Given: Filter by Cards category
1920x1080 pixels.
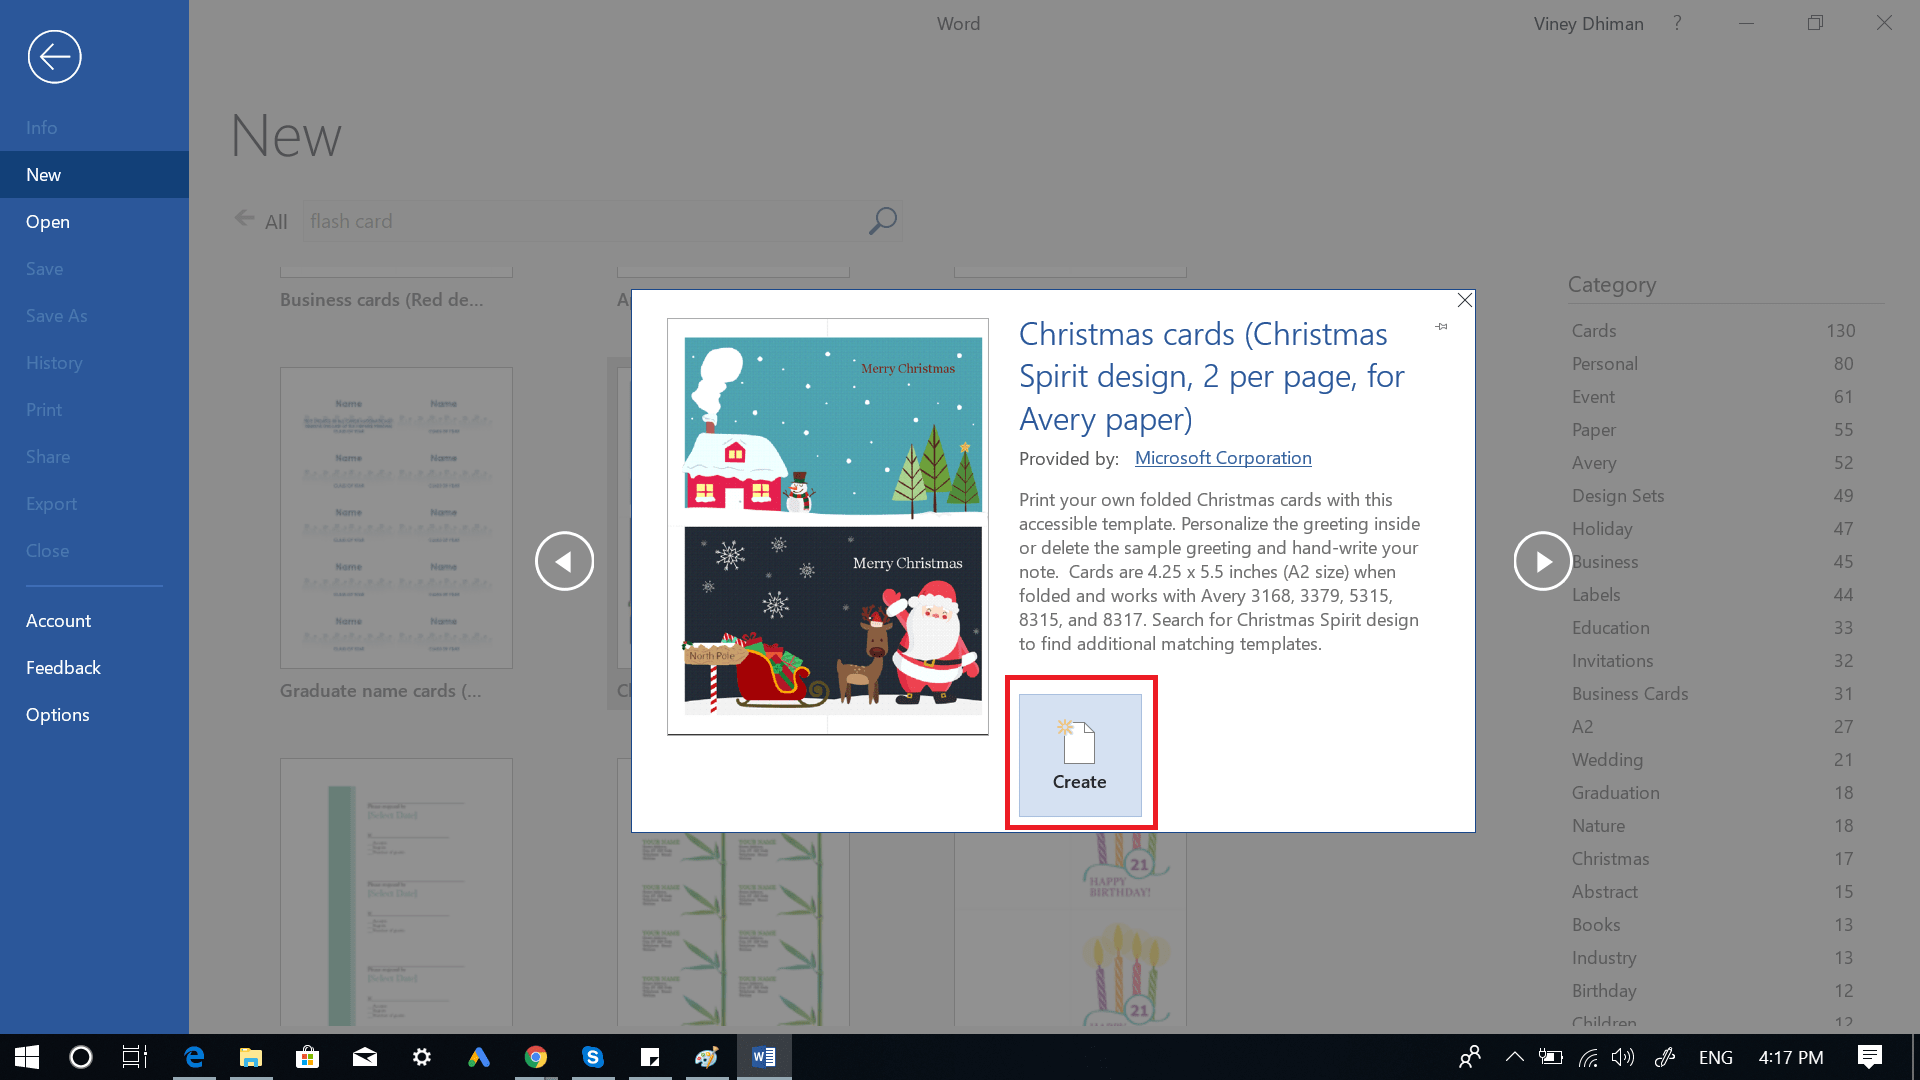Looking at the screenshot, I should pos(1713,331).
